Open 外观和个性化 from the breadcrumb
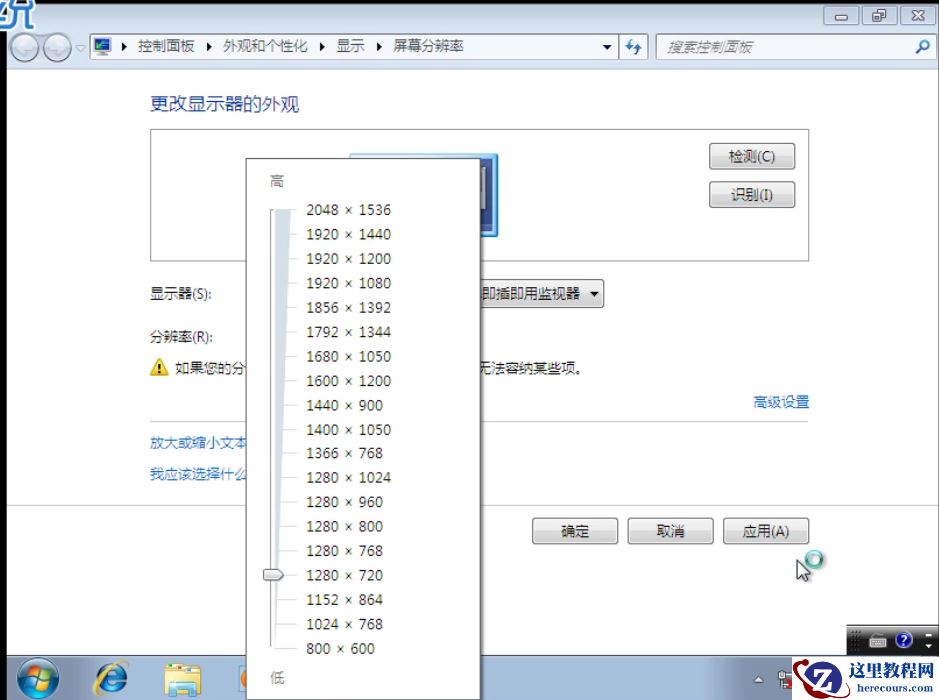Screen dimensions: 939x700 262,46
